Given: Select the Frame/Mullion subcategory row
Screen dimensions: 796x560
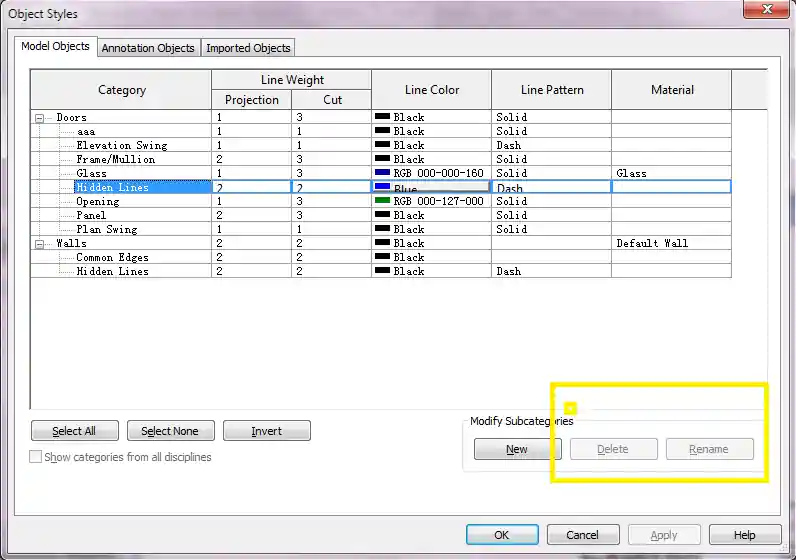Looking at the screenshot, I should pyautogui.click(x=116, y=159).
